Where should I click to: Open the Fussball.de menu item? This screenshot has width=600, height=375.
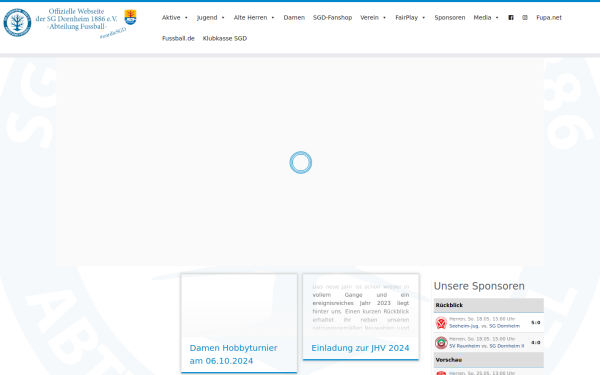178,38
